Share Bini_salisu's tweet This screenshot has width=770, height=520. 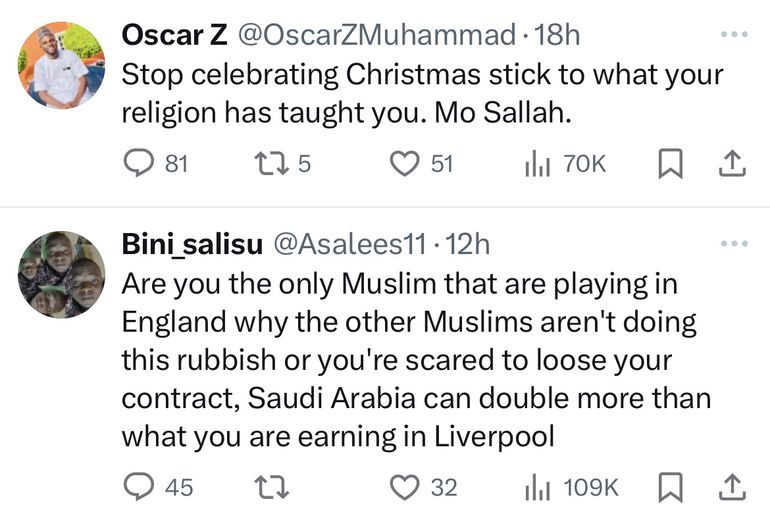point(732,487)
